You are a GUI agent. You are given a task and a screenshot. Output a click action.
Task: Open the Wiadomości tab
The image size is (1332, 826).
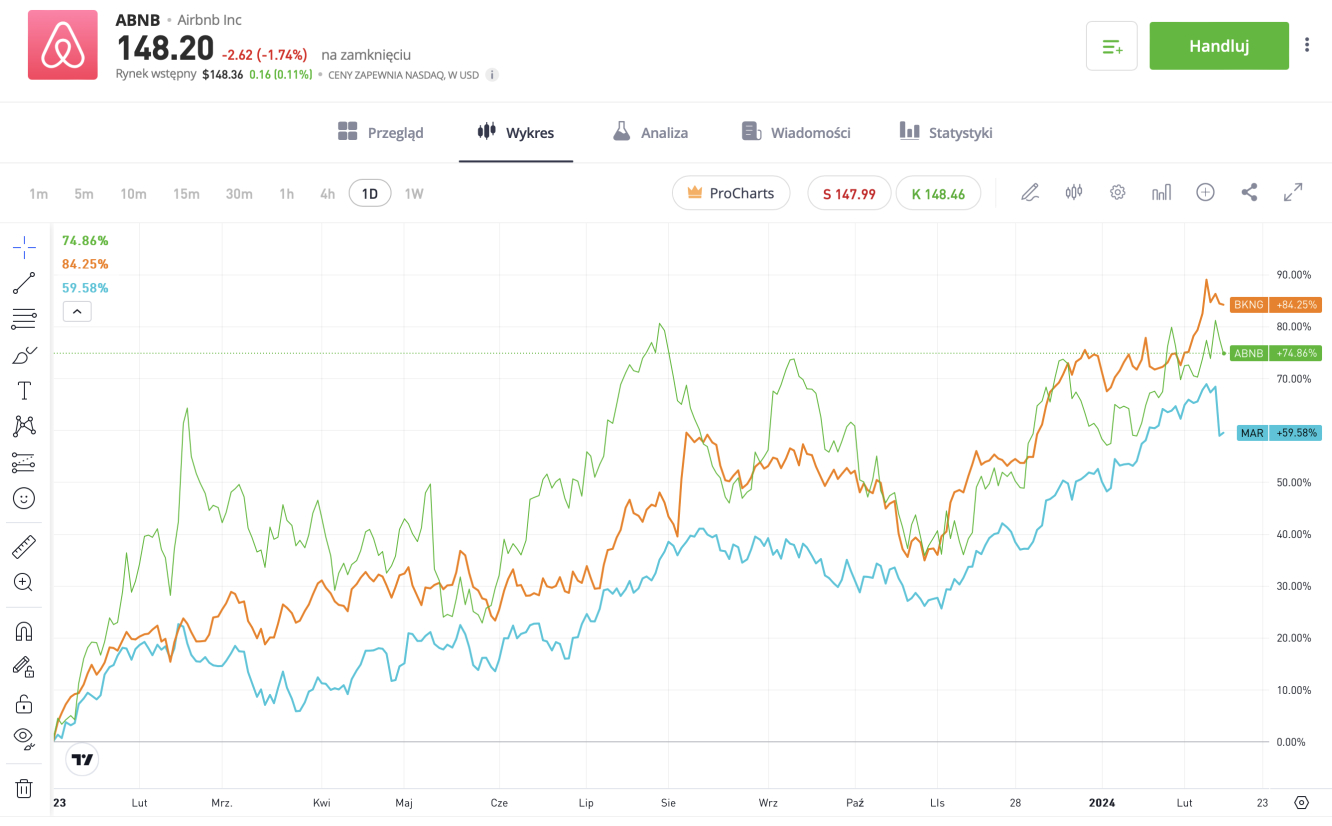pyautogui.click(x=796, y=132)
